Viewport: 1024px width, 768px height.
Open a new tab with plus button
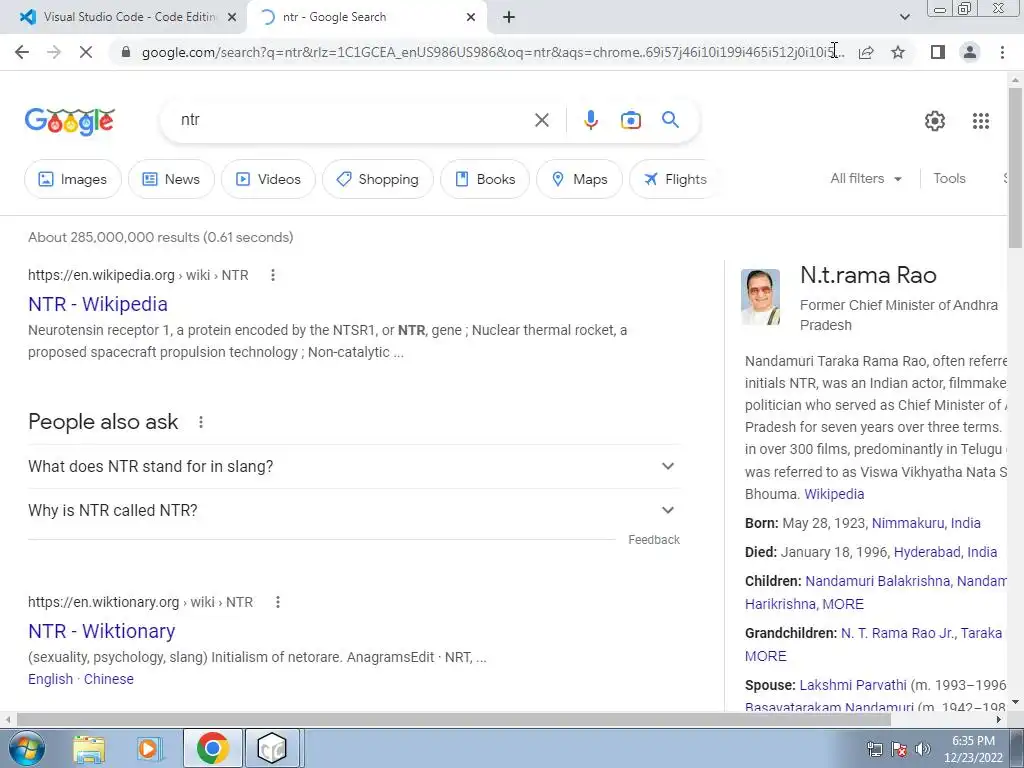tap(509, 18)
